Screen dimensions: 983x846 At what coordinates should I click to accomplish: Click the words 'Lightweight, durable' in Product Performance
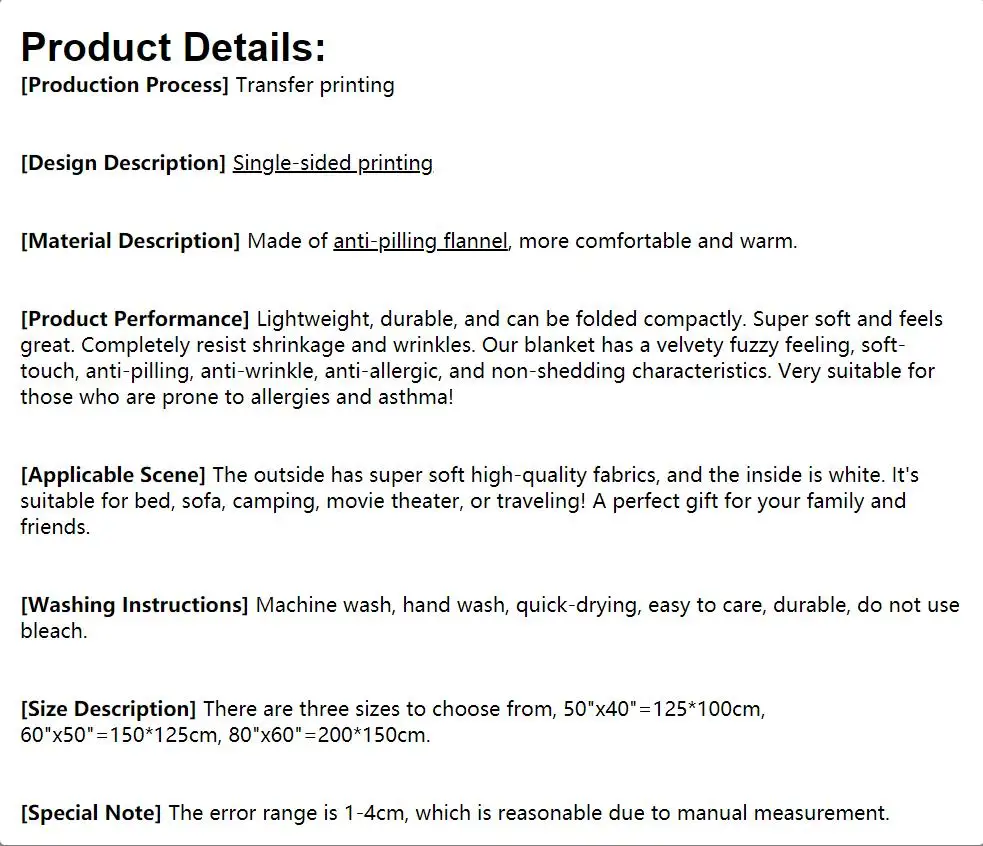[355, 319]
